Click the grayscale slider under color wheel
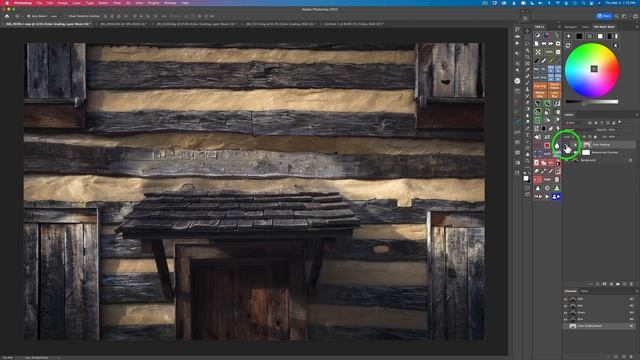 (x=592, y=102)
